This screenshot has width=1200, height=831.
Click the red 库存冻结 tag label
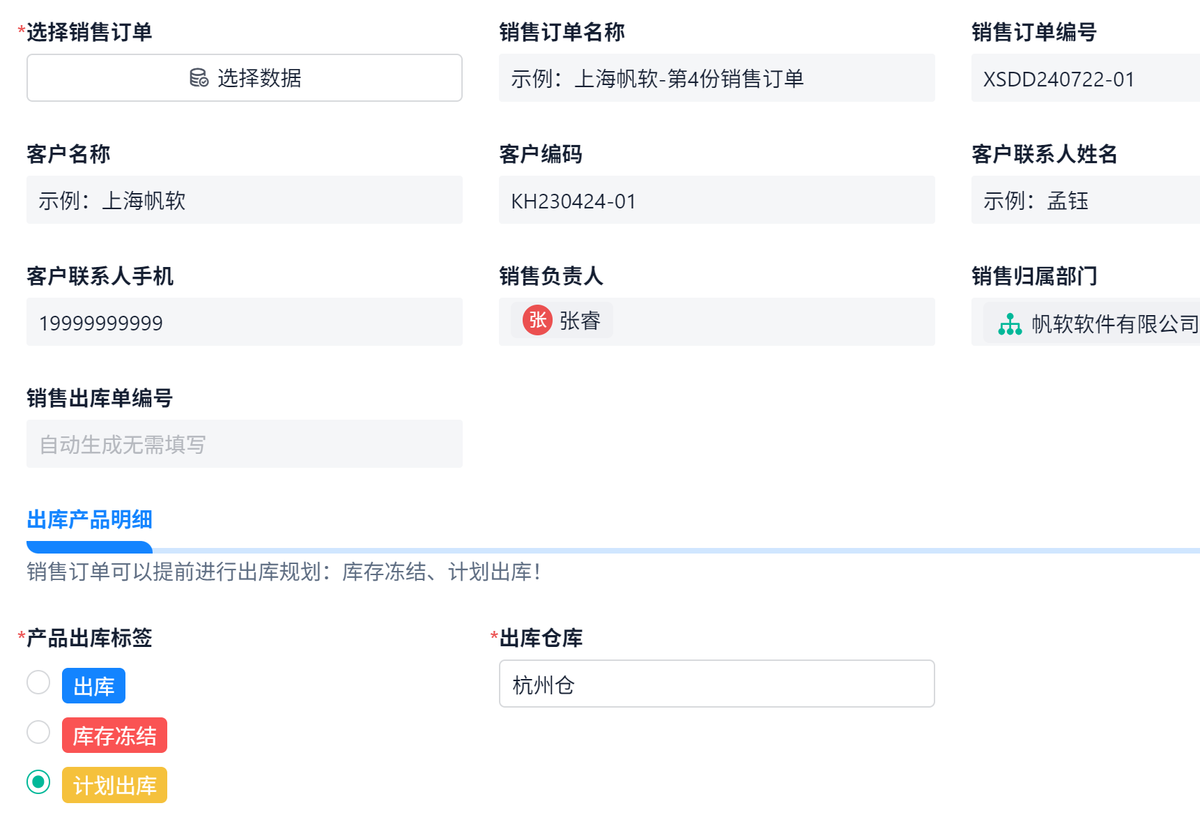coord(114,736)
